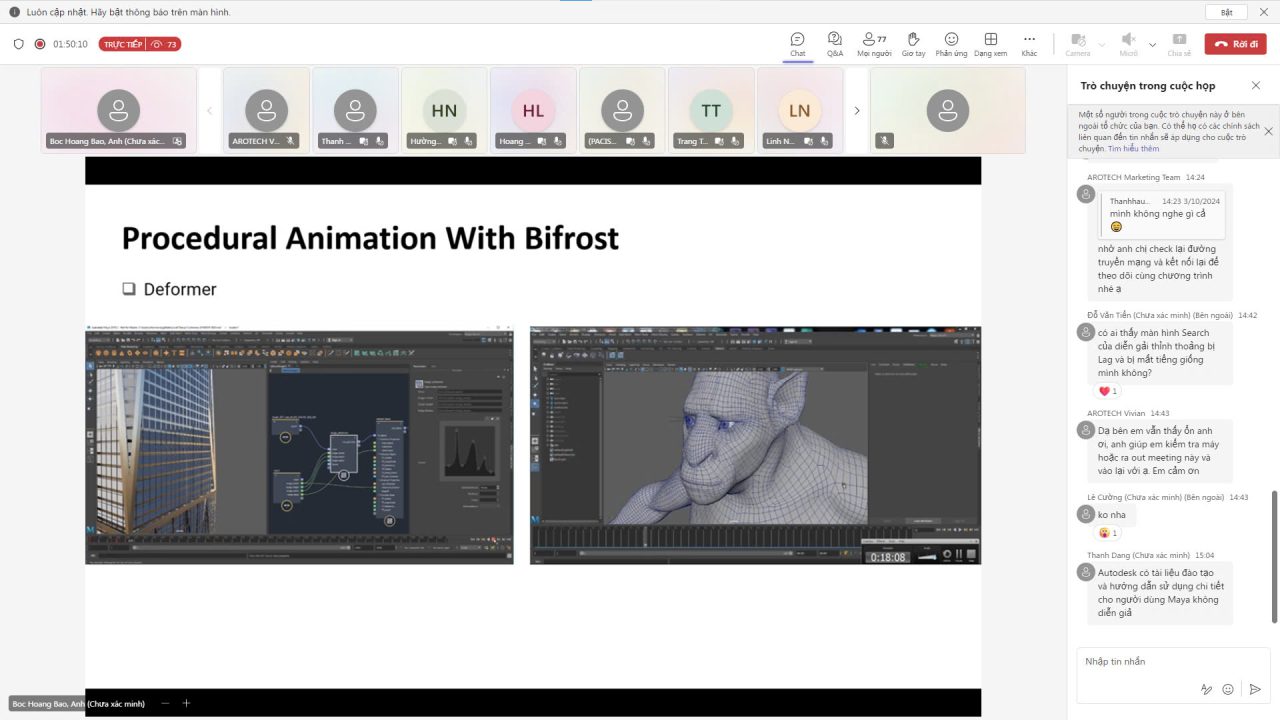Viewport: 1280px width, 720px height.
Task: Open the Q&A panel
Action: [x=834, y=43]
